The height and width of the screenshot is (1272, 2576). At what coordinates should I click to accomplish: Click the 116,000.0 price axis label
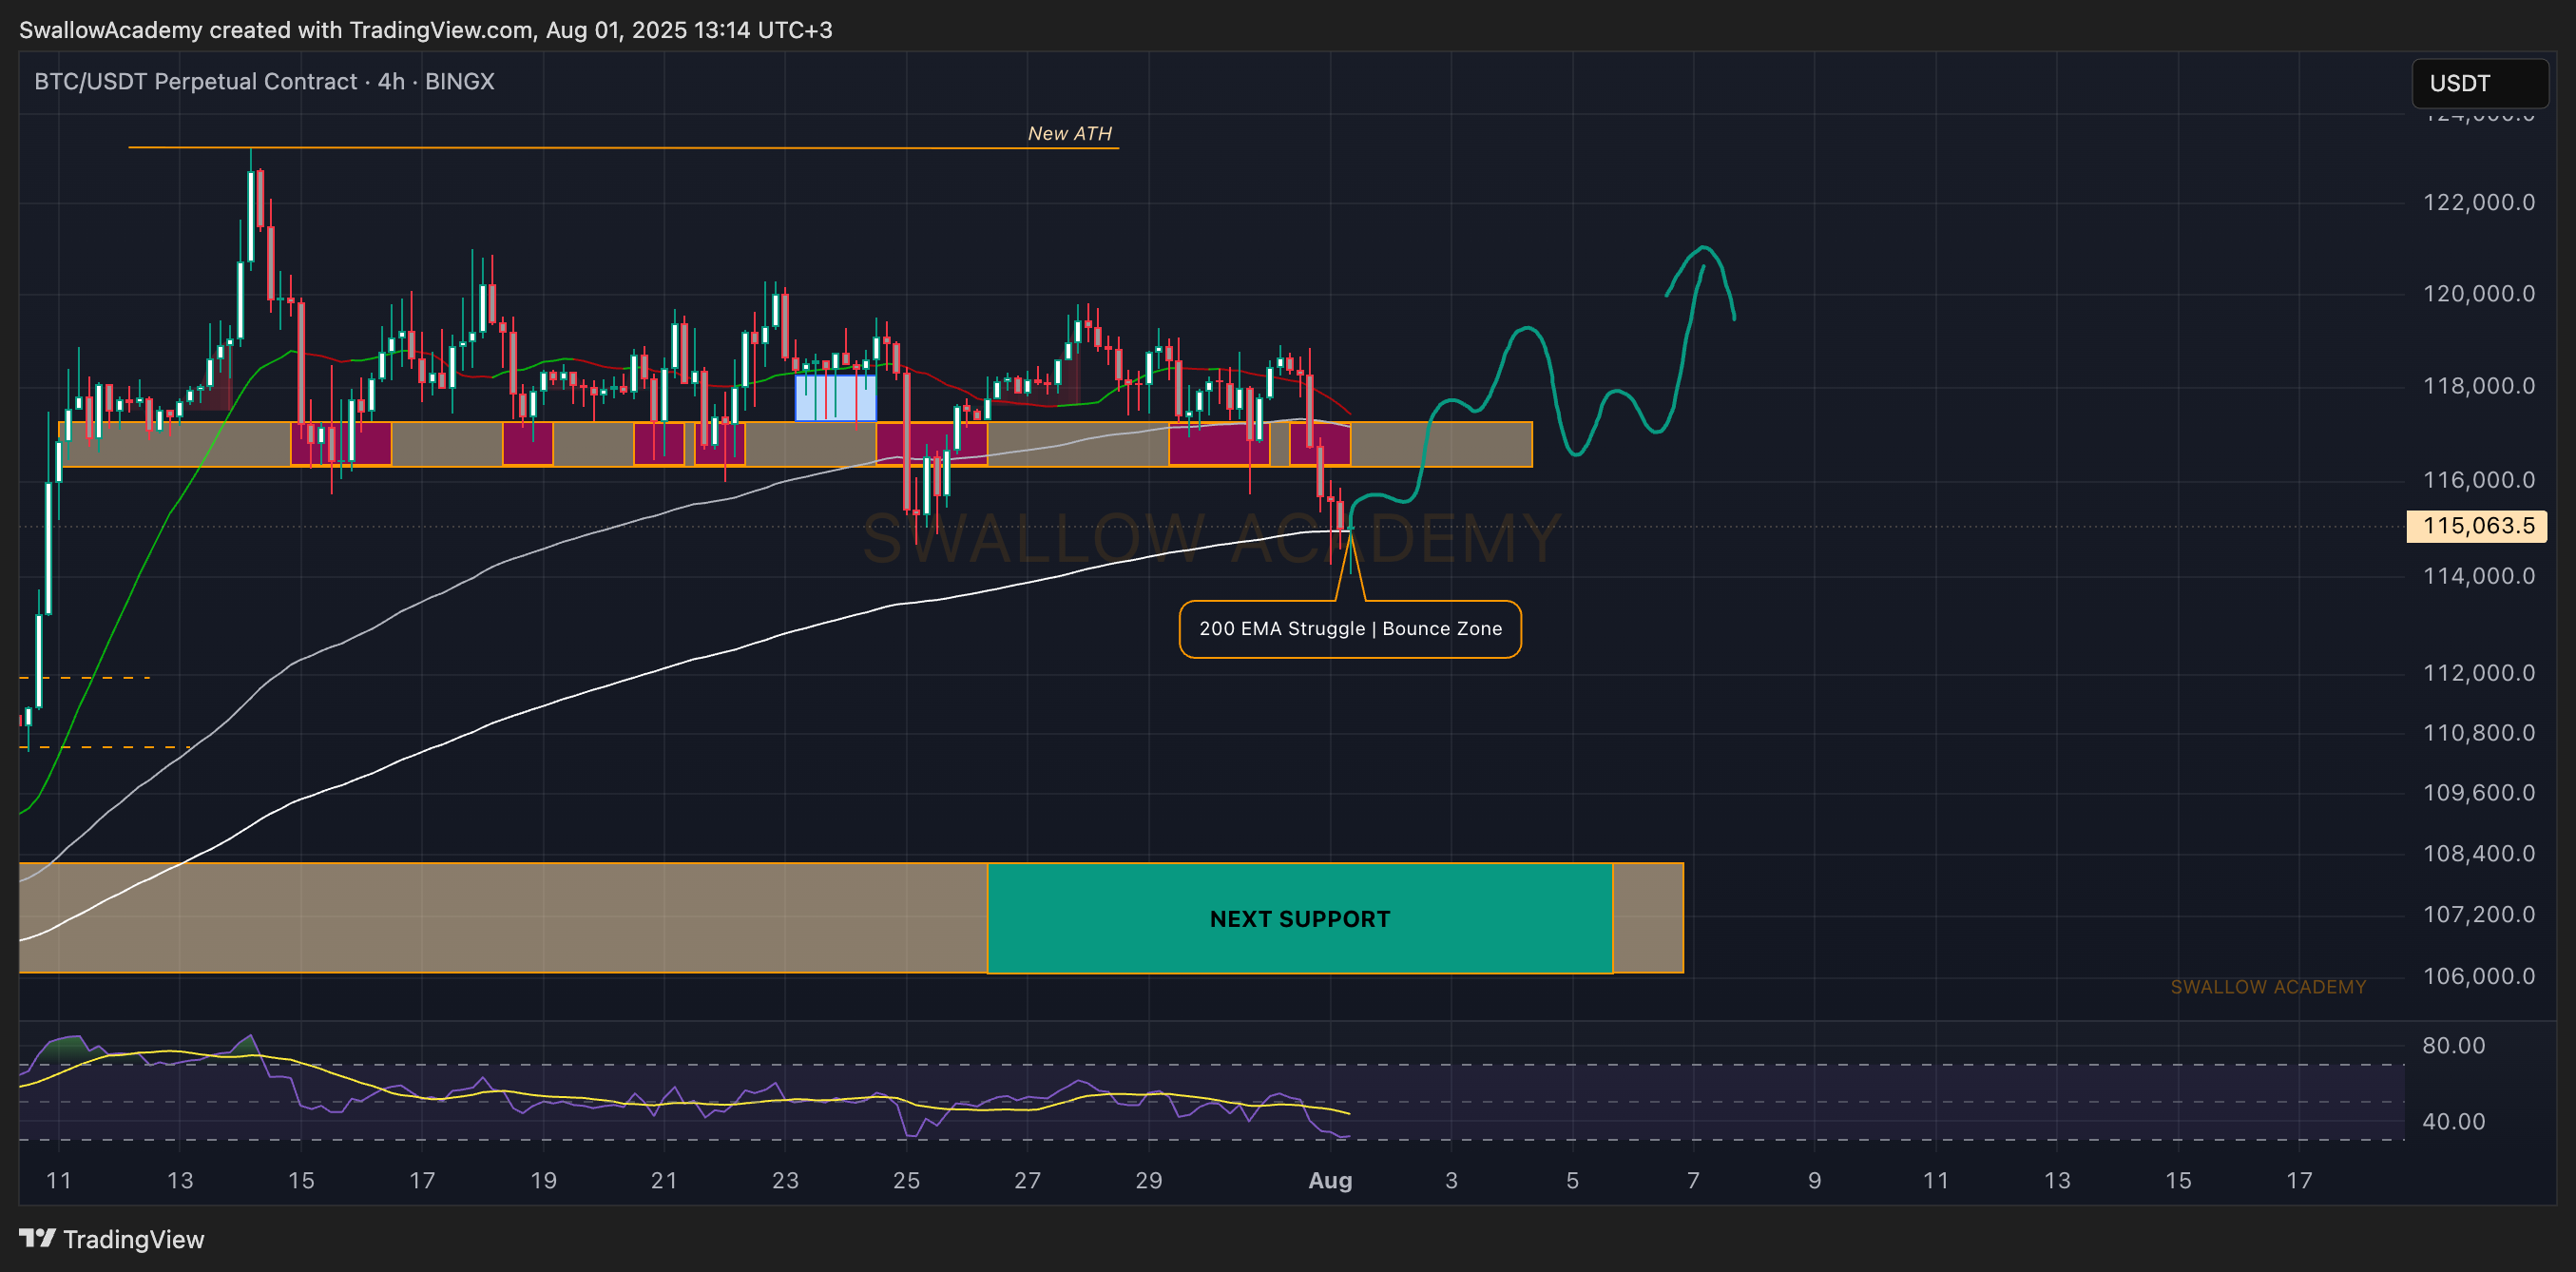coord(2478,479)
